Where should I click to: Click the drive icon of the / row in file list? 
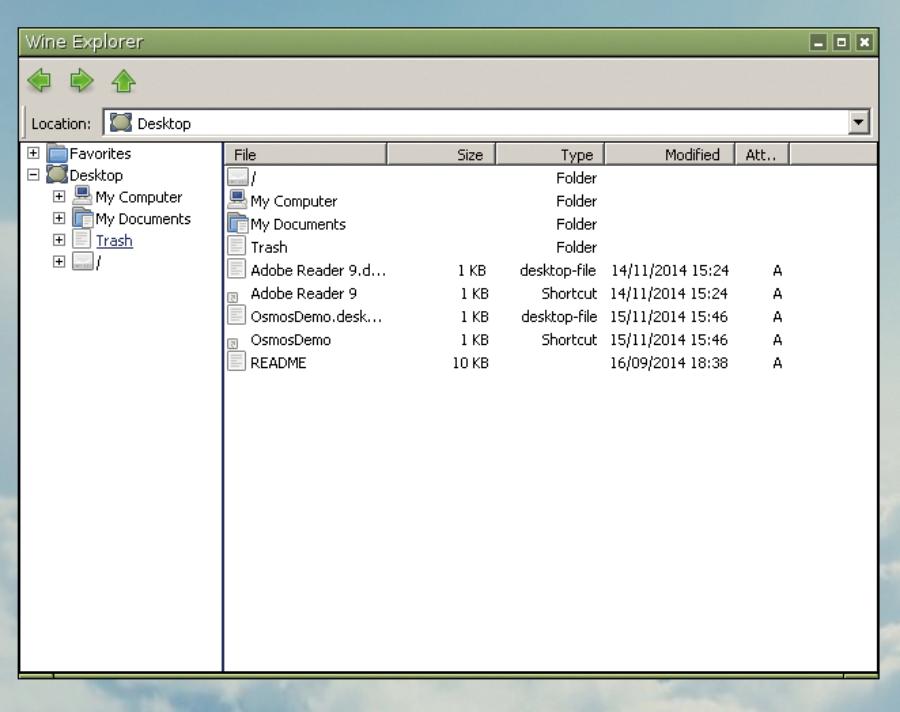237,177
